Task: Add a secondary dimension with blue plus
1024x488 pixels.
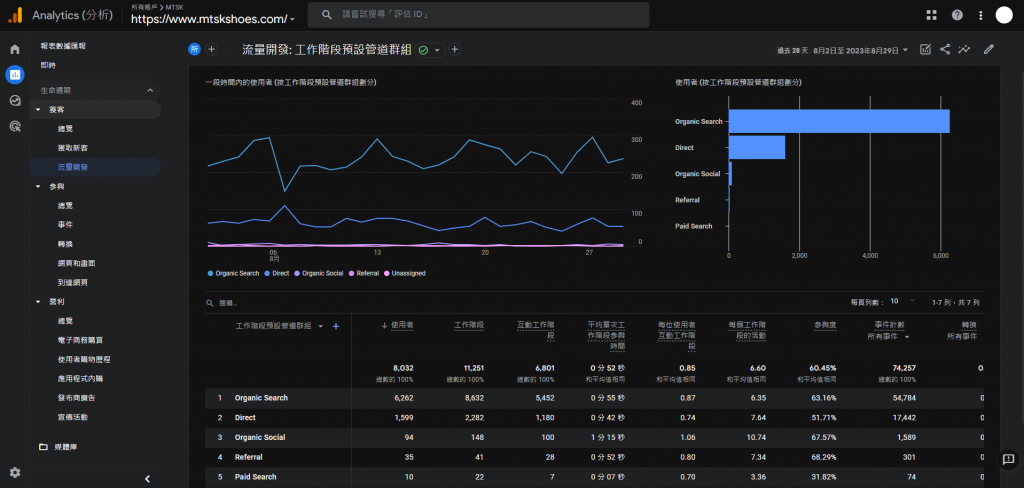Action: [x=336, y=326]
